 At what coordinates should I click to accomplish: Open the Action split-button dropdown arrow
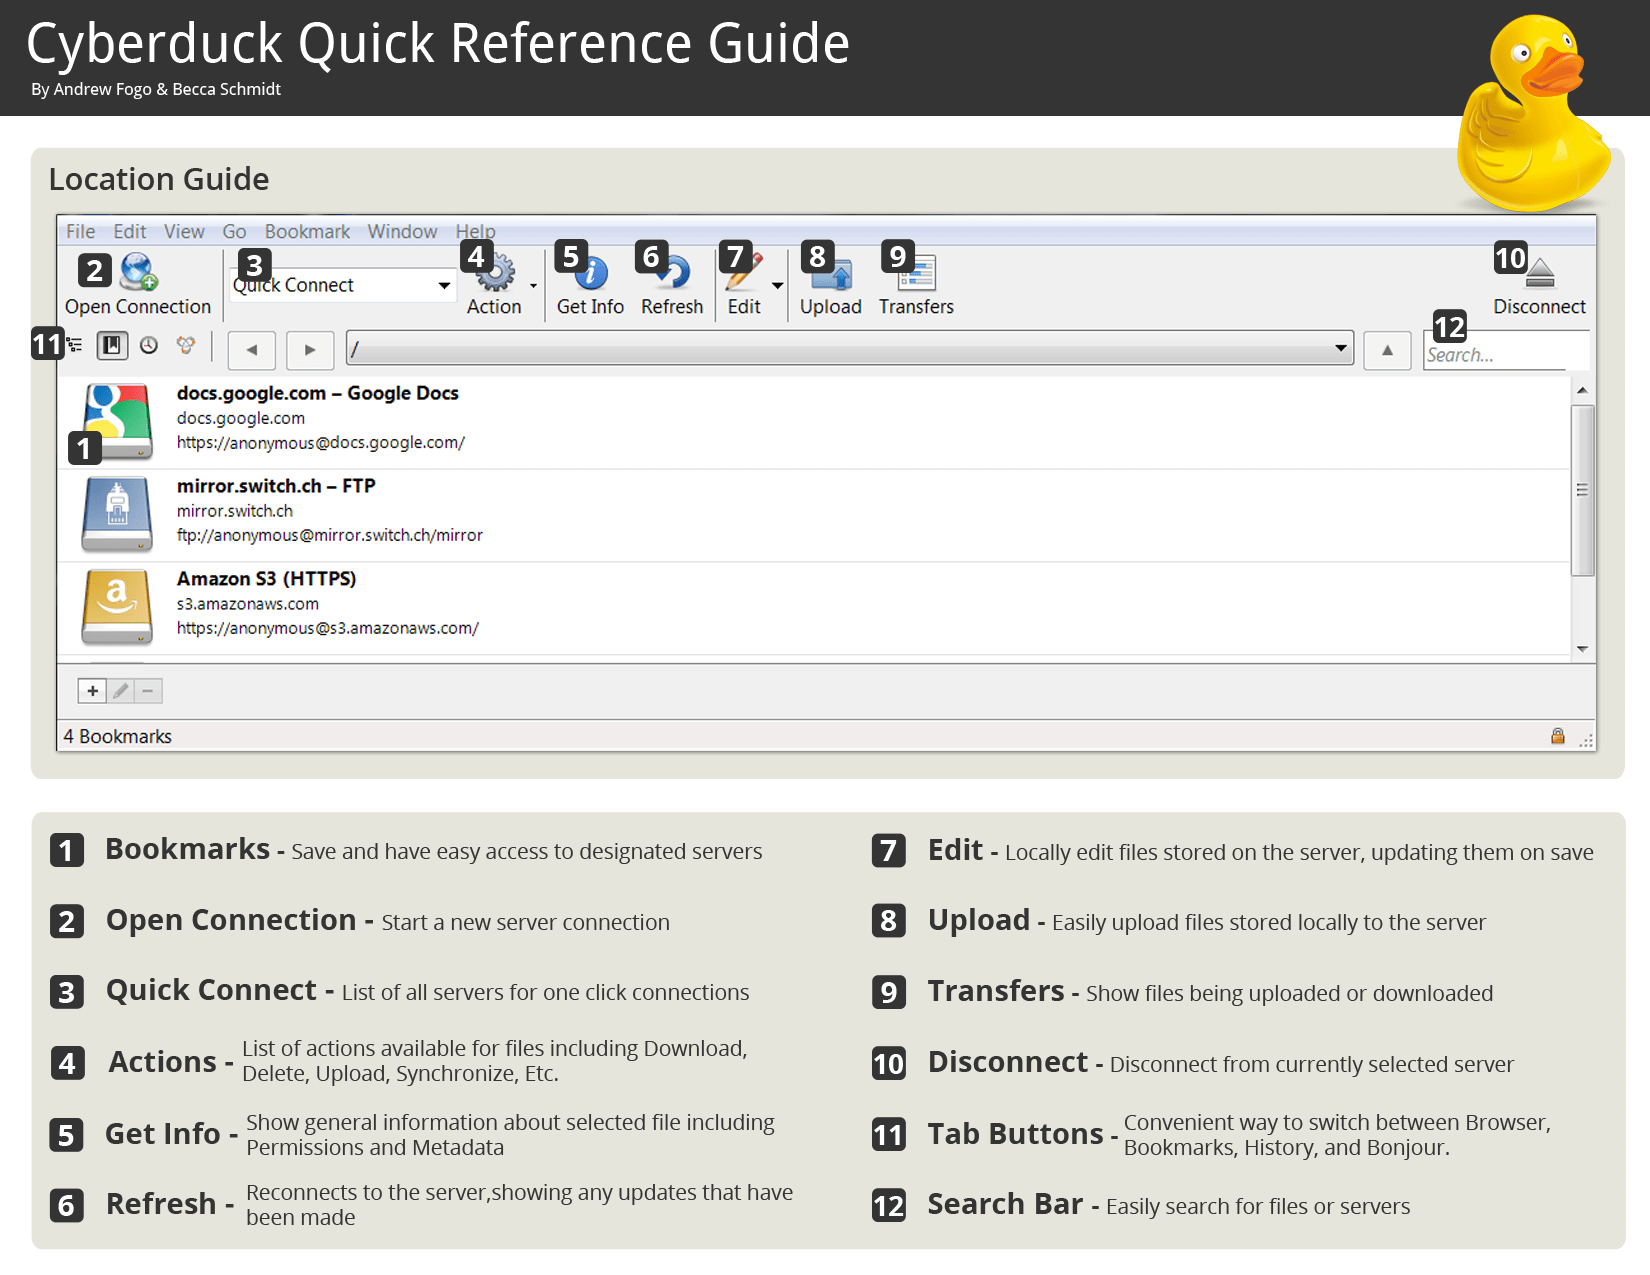tap(533, 285)
